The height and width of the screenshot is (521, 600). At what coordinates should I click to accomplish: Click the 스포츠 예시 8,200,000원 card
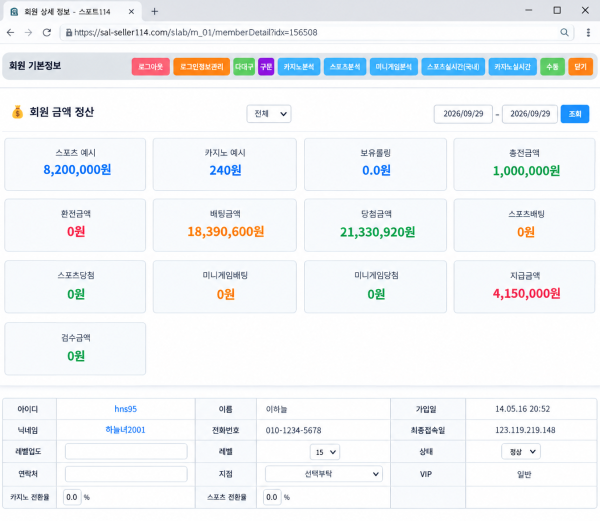[75, 164]
